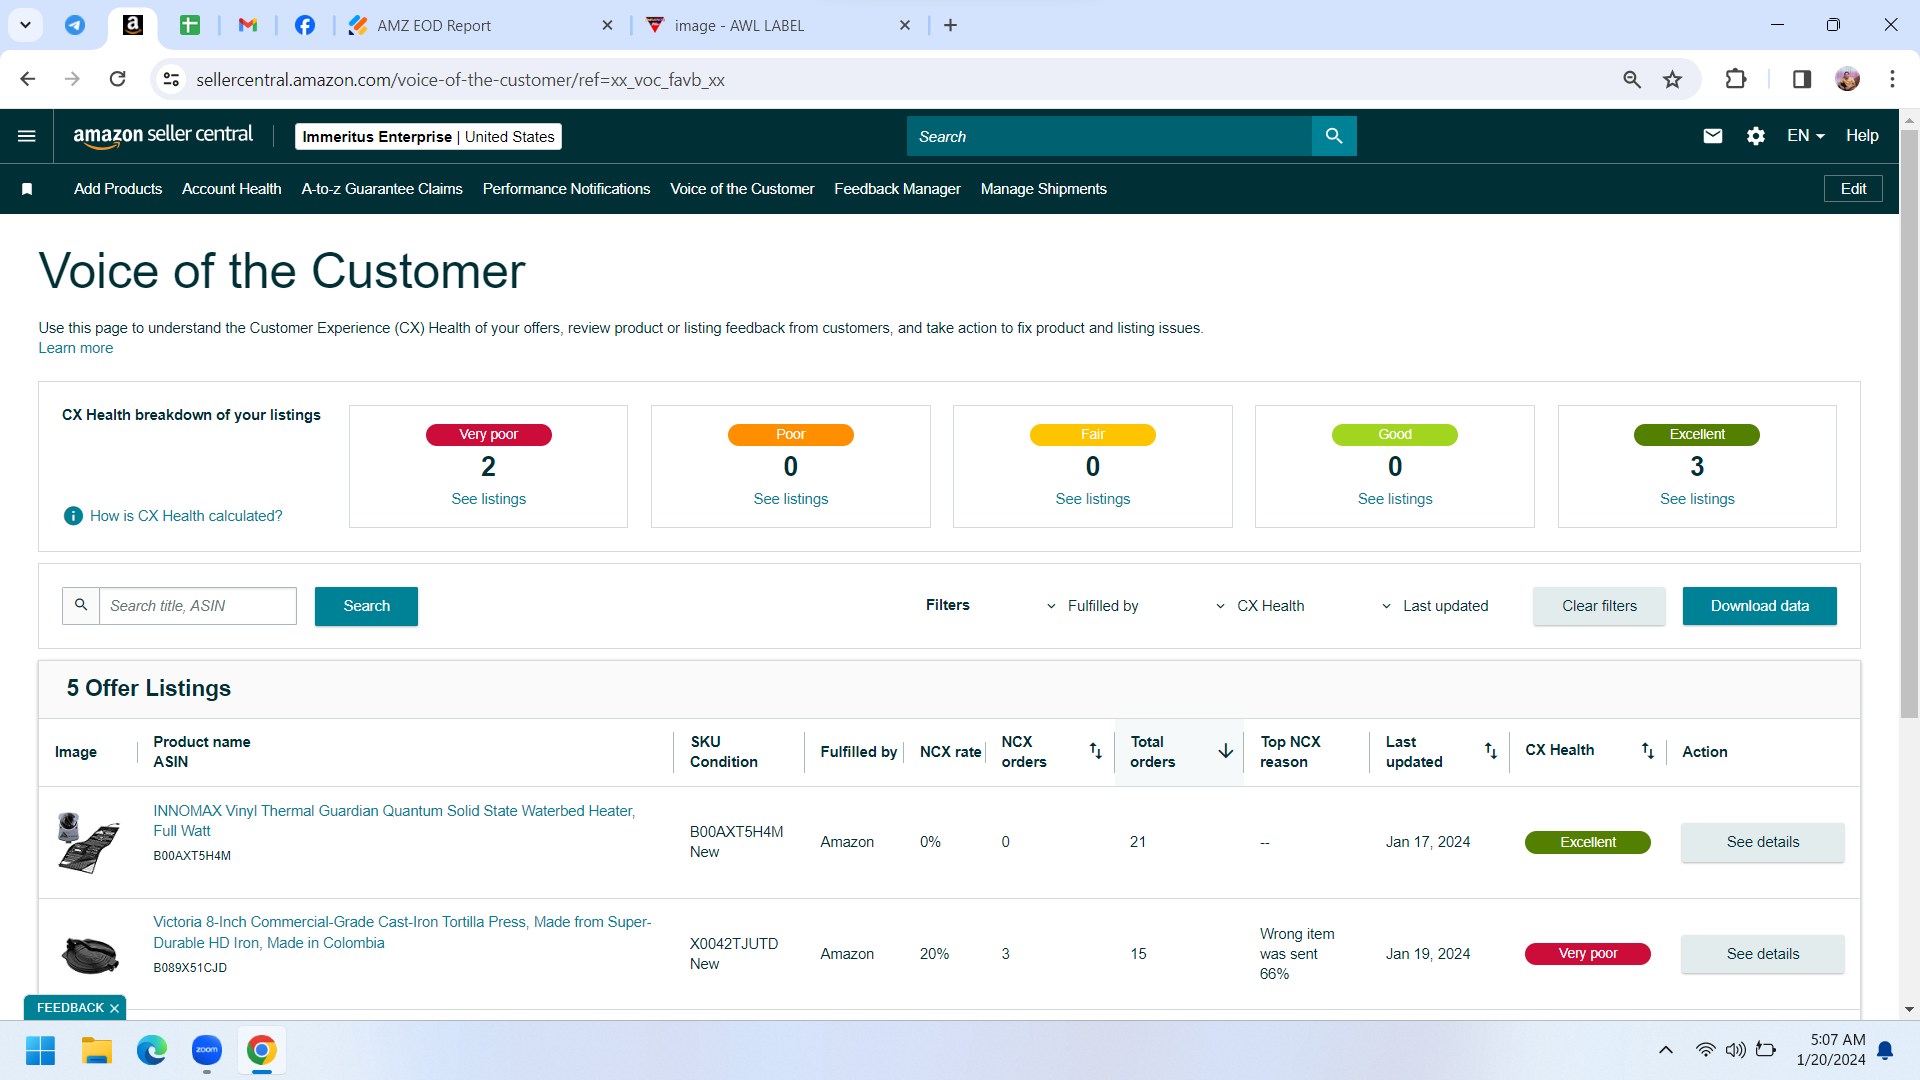Viewport: 1920px width, 1080px height.
Task: Switch to AMZ EOD Report tab
Action: pos(480,25)
